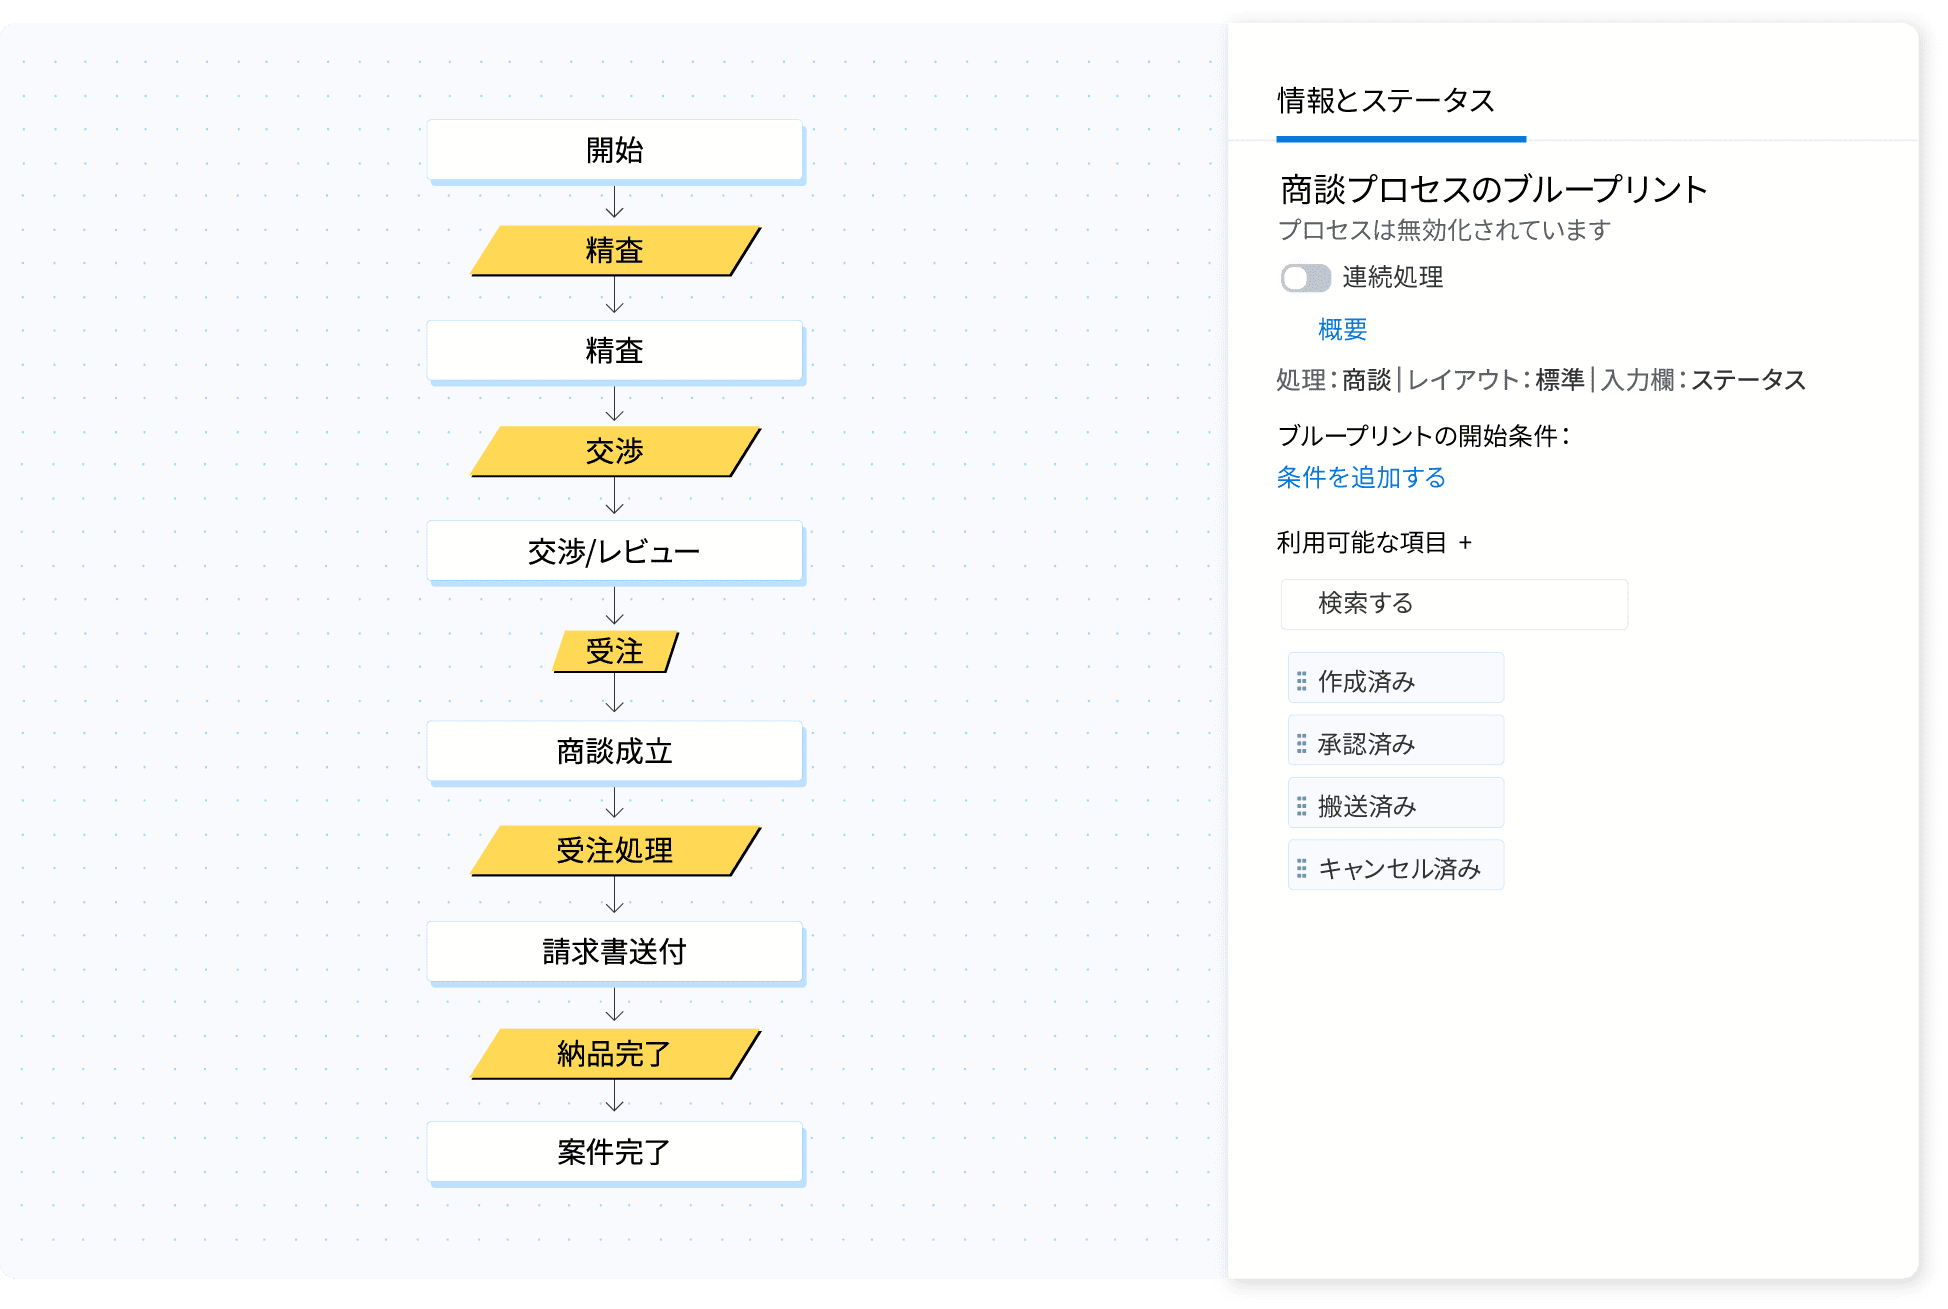Click the 概要 link
The image size is (1948, 1309).
(x=1342, y=329)
